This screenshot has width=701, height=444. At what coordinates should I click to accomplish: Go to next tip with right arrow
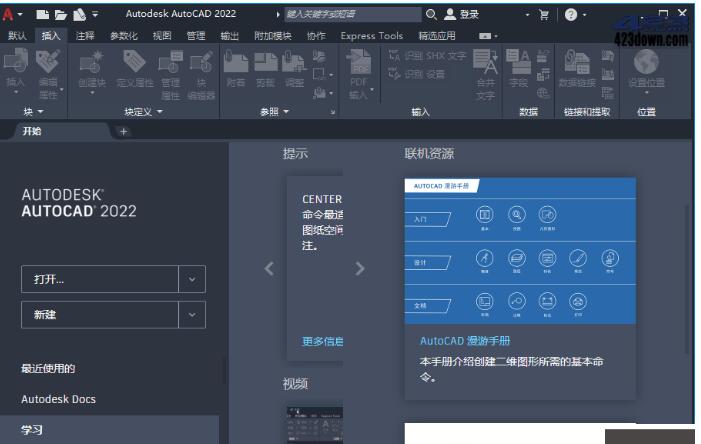coord(360,268)
